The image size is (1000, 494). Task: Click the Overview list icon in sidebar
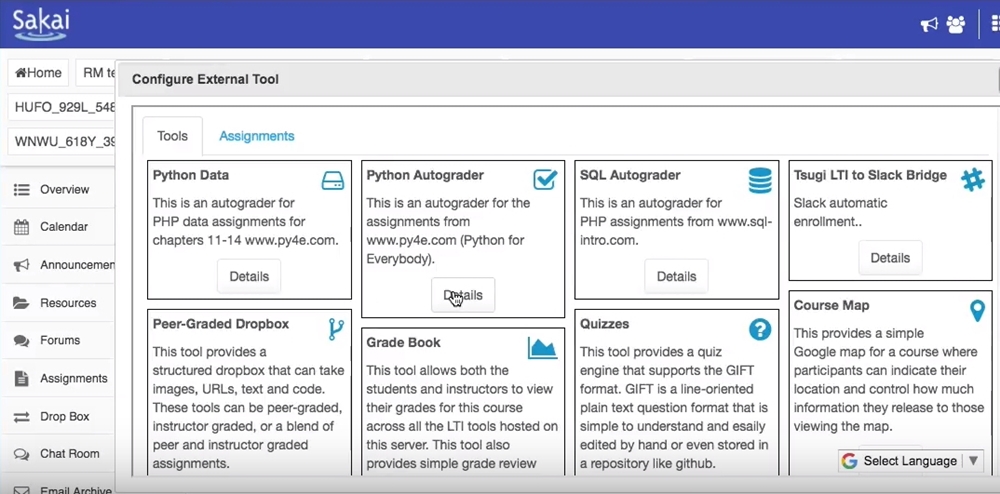coord(22,190)
